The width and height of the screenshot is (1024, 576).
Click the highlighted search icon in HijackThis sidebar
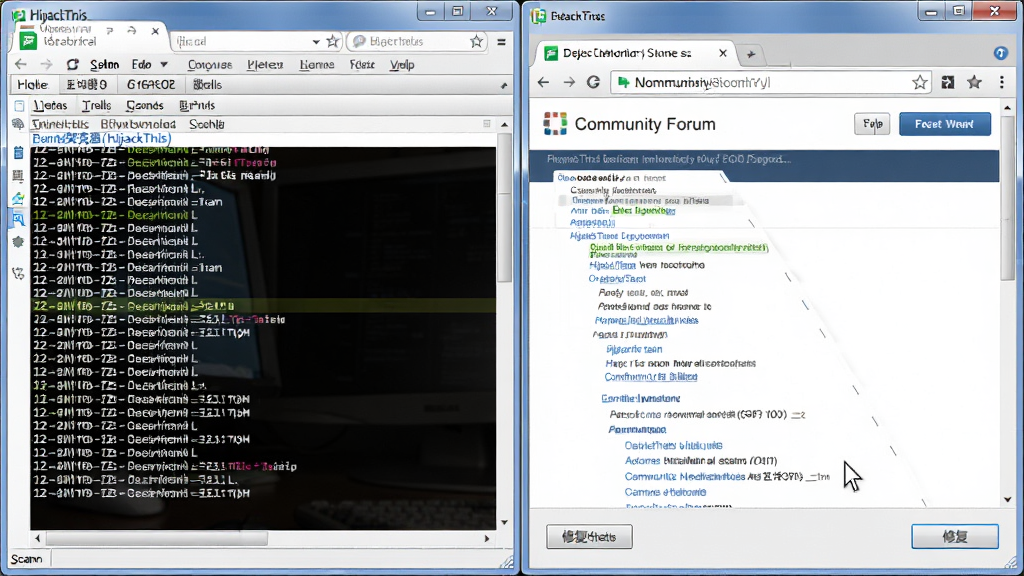(18, 219)
